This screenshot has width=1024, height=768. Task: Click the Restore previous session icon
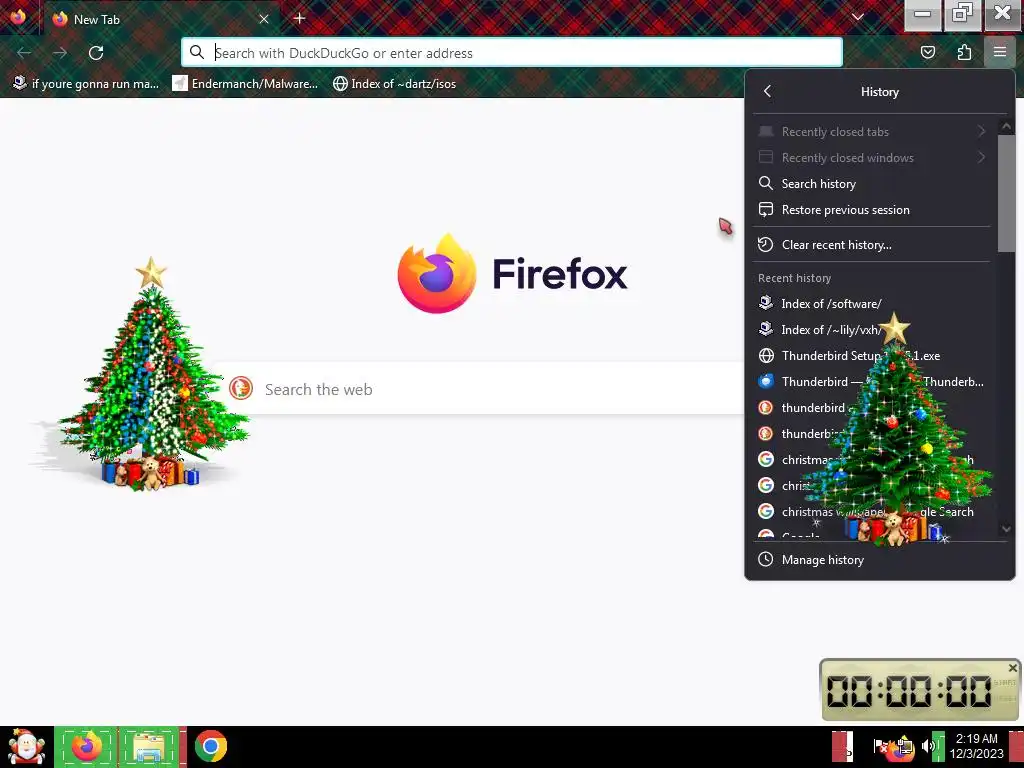[x=765, y=210]
